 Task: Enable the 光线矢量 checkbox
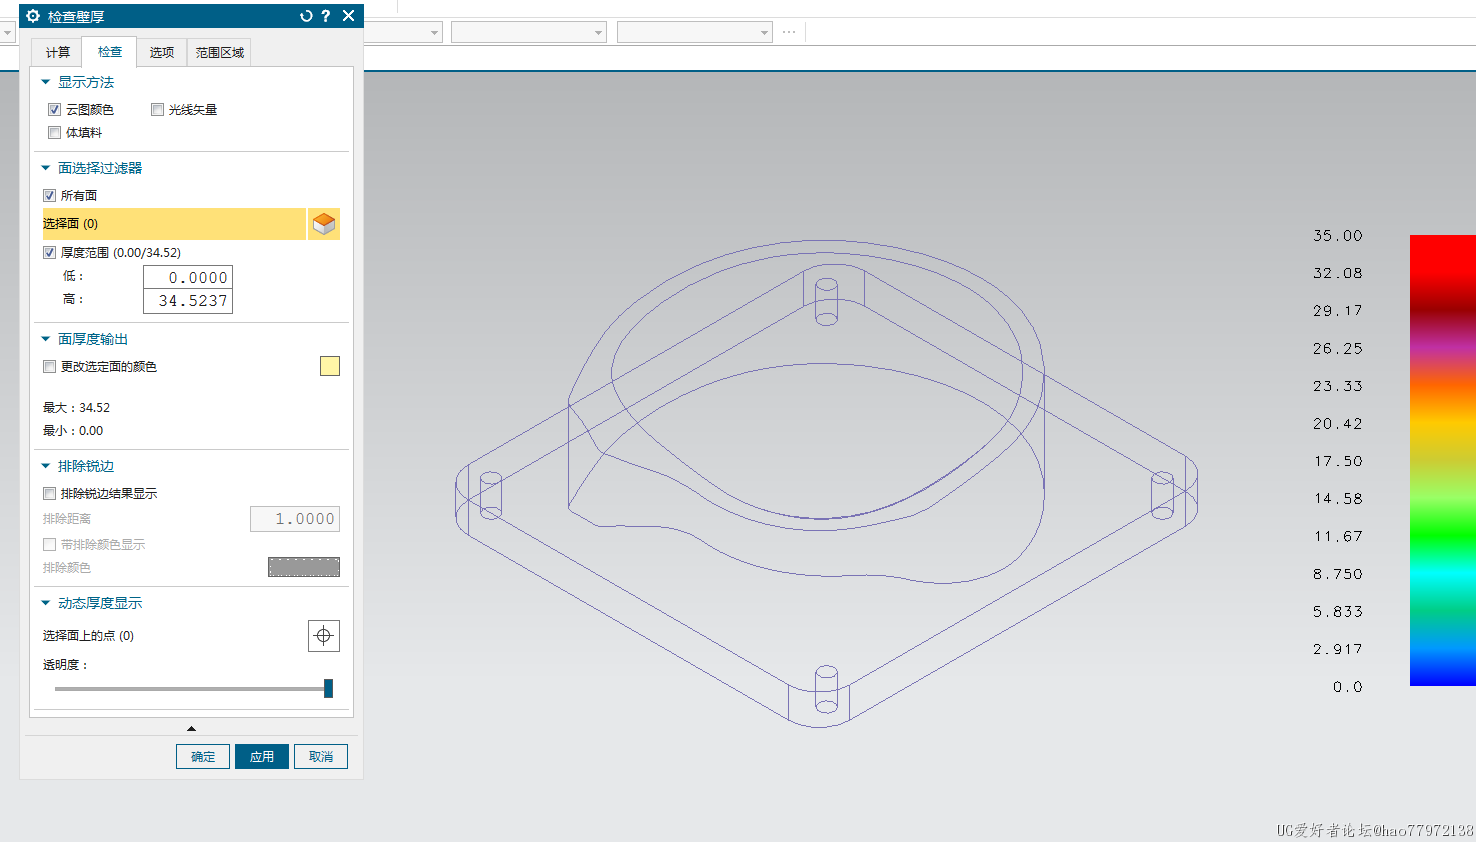(x=157, y=110)
